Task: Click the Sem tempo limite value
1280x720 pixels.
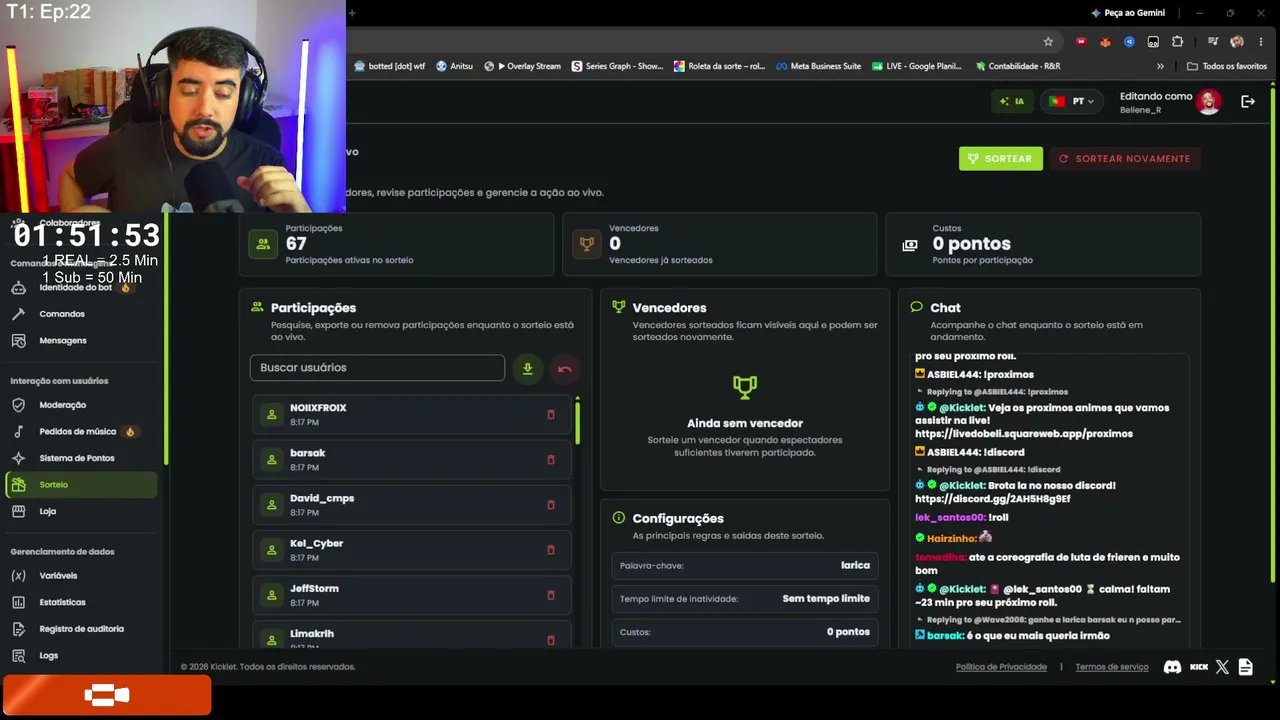Action: 826,599
